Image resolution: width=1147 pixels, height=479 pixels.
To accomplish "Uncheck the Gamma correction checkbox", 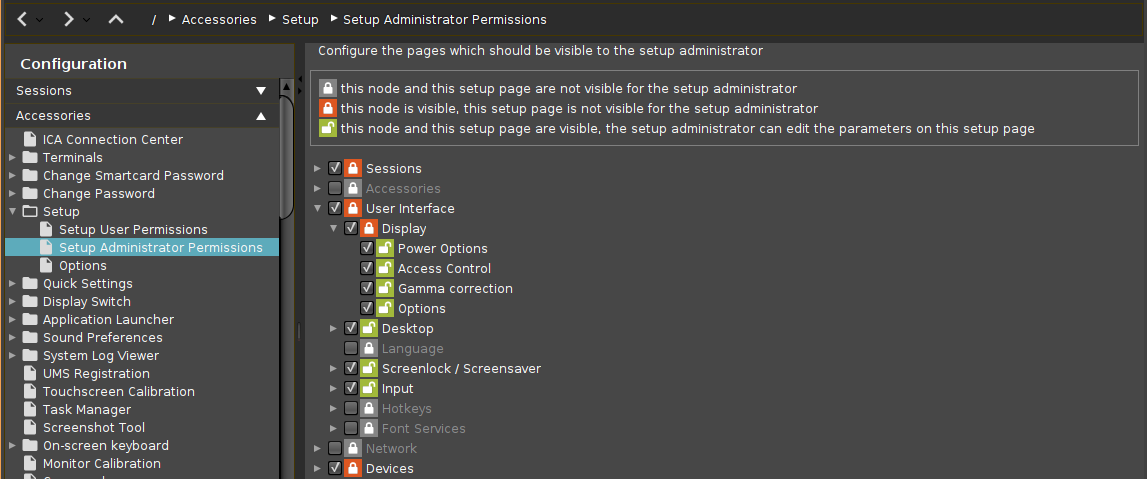I will pos(367,289).
